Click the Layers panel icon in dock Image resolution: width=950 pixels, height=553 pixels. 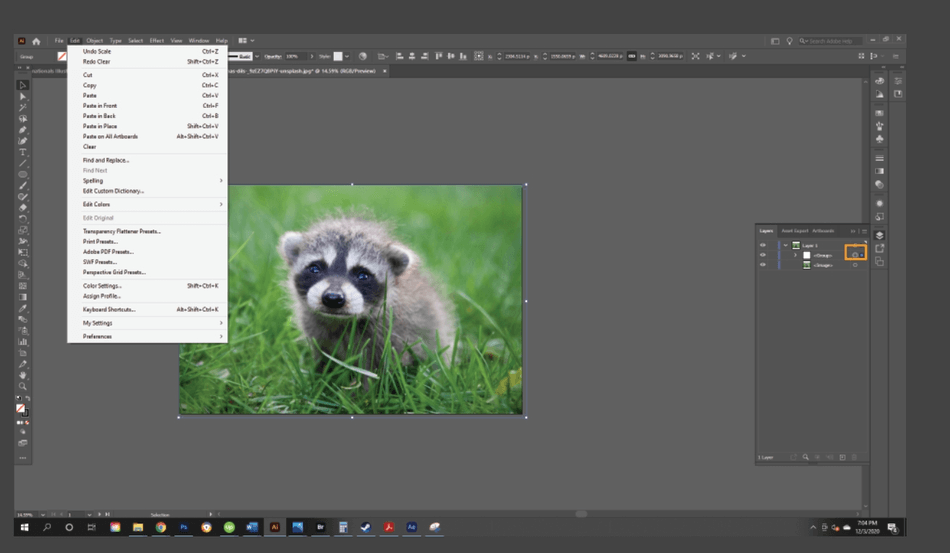click(x=879, y=236)
